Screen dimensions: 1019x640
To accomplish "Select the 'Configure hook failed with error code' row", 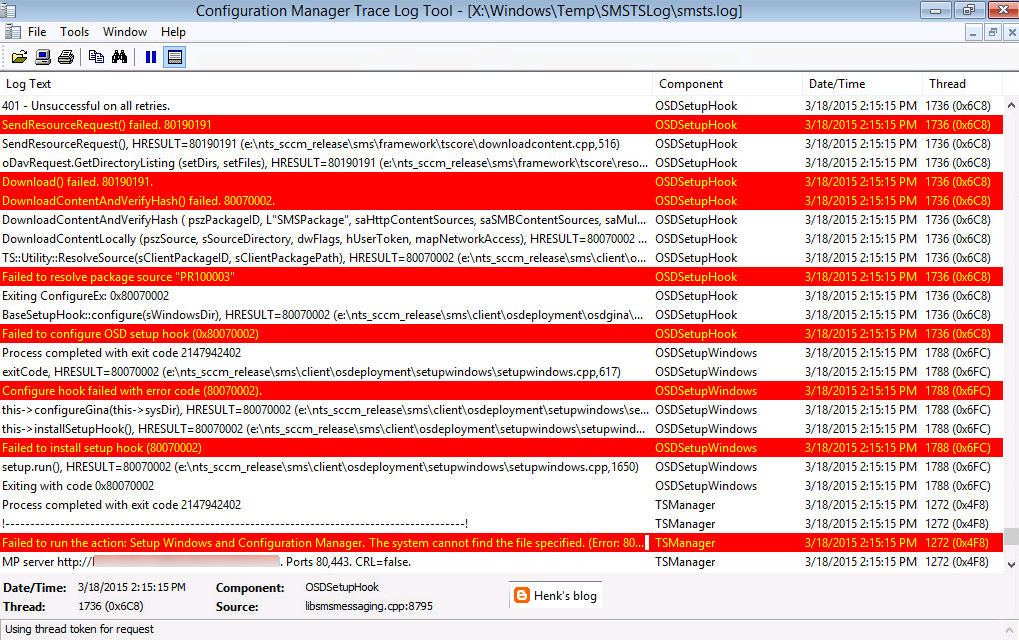I will point(501,391).
